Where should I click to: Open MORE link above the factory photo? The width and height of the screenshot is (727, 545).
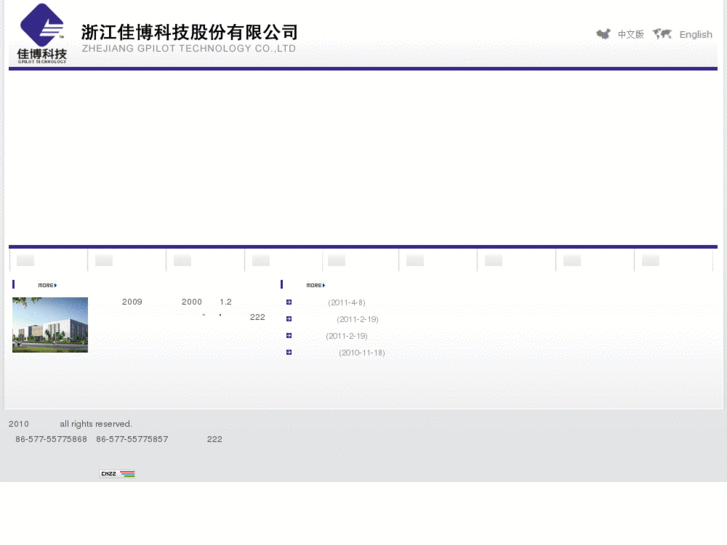click(47, 285)
